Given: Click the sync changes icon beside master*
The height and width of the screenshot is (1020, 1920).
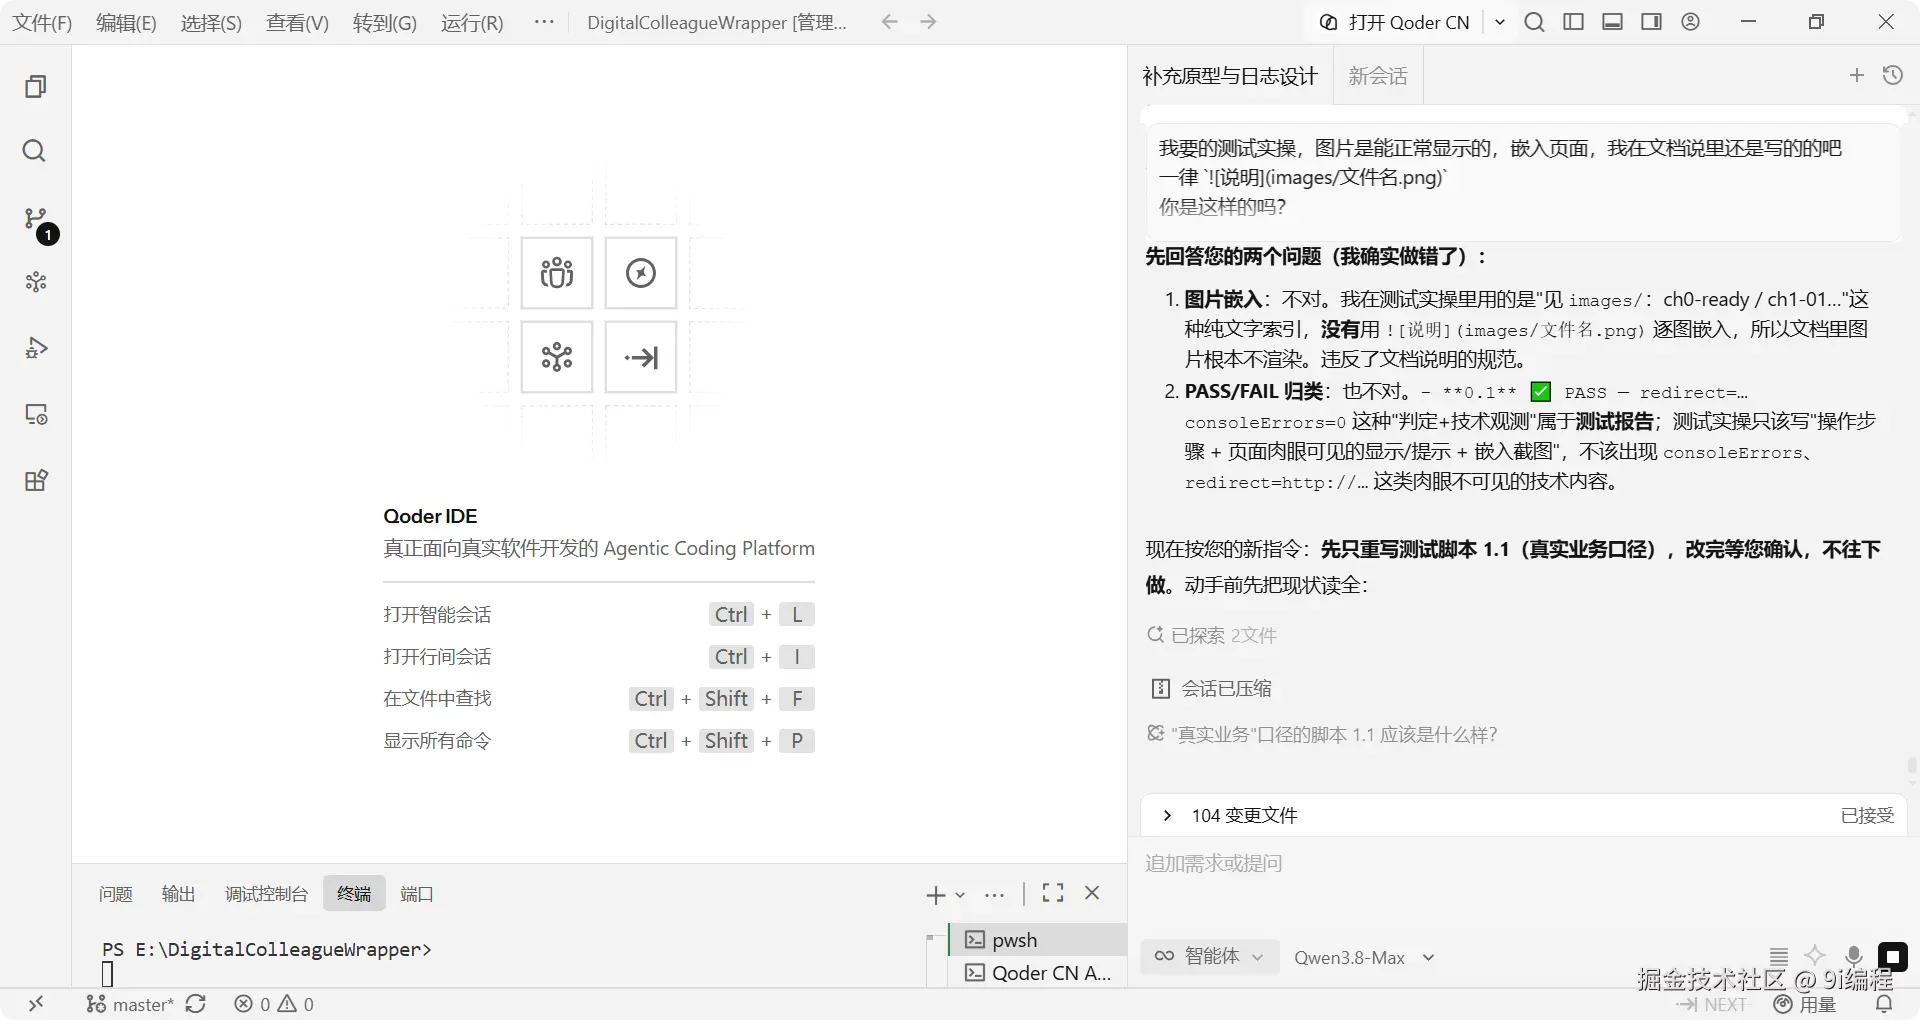Looking at the screenshot, I should click(x=196, y=1004).
